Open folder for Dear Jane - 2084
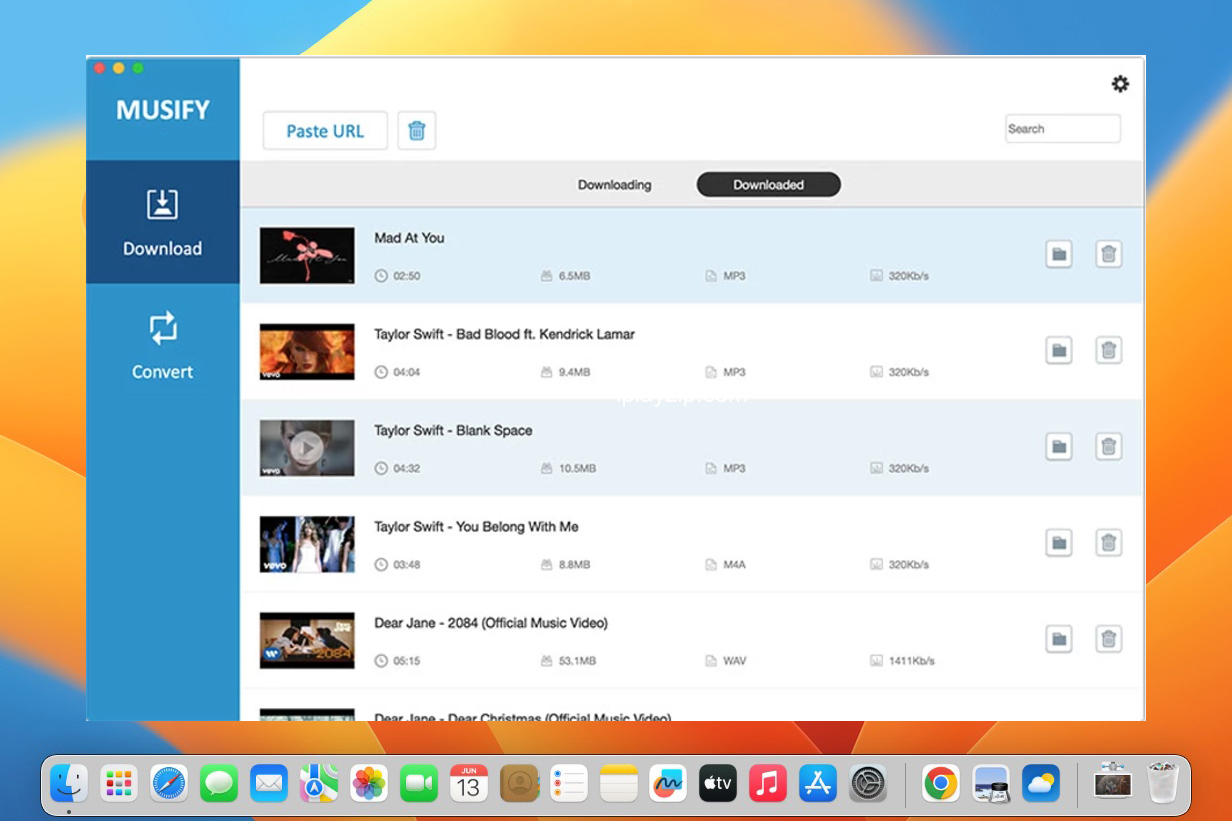This screenshot has width=1232, height=821. pyautogui.click(x=1059, y=639)
